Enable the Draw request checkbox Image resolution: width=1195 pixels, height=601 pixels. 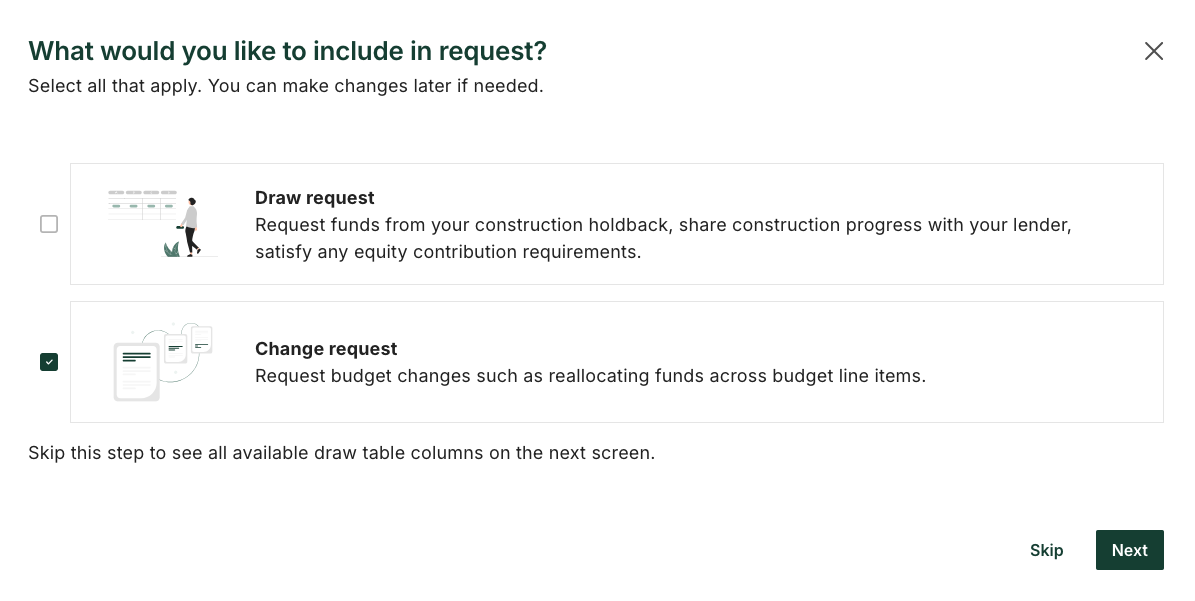tap(49, 225)
